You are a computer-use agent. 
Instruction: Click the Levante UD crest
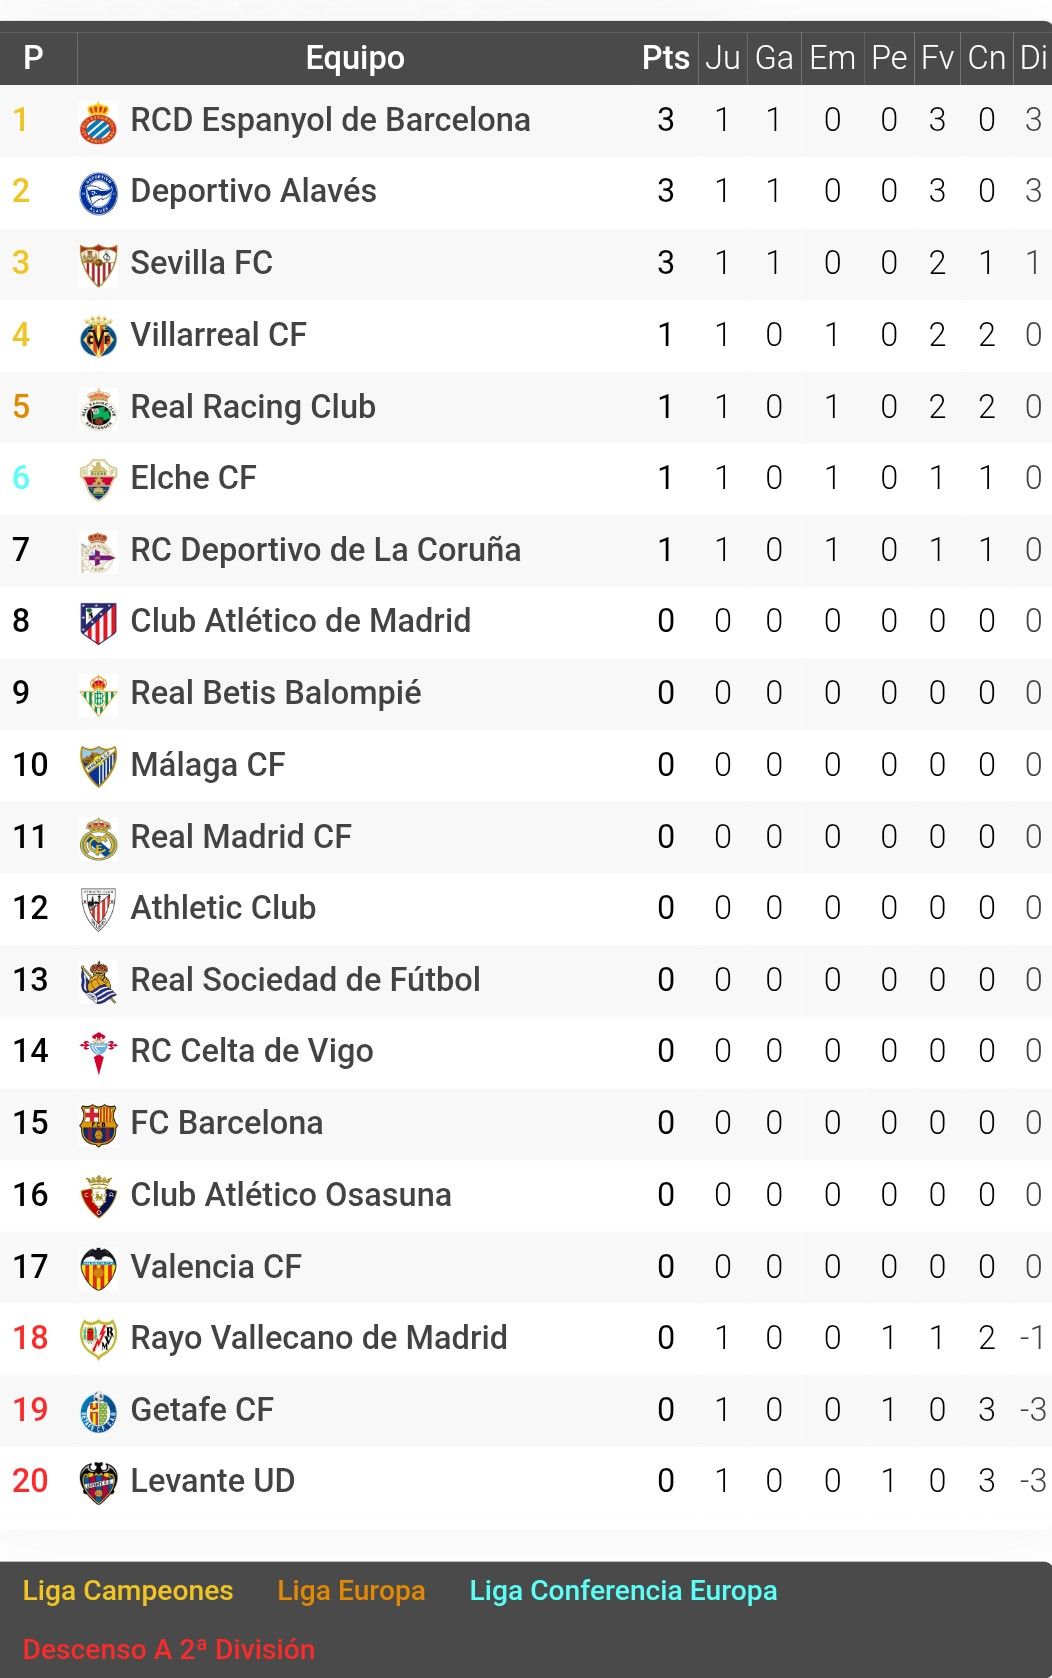click(x=98, y=1483)
